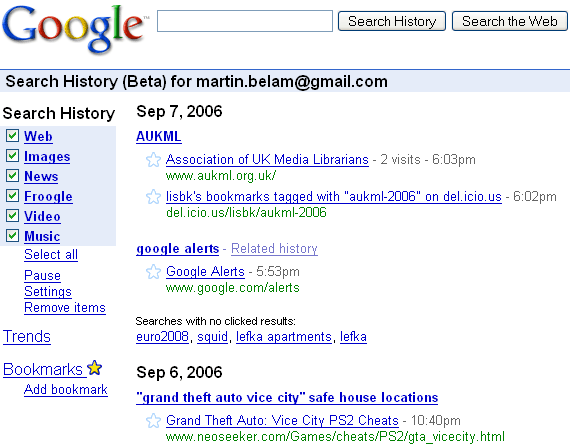Screen dimensions: 570x446
Task: Uncheck the Web checkbox
Action: point(12,136)
